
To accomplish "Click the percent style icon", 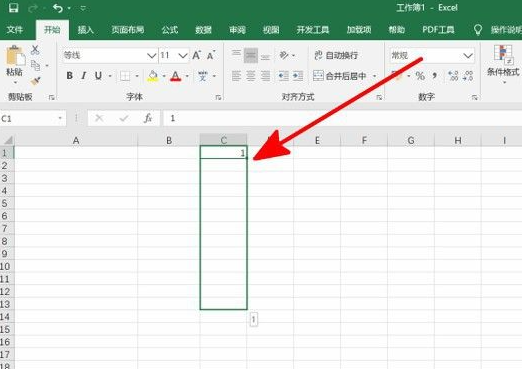I will [x=420, y=76].
